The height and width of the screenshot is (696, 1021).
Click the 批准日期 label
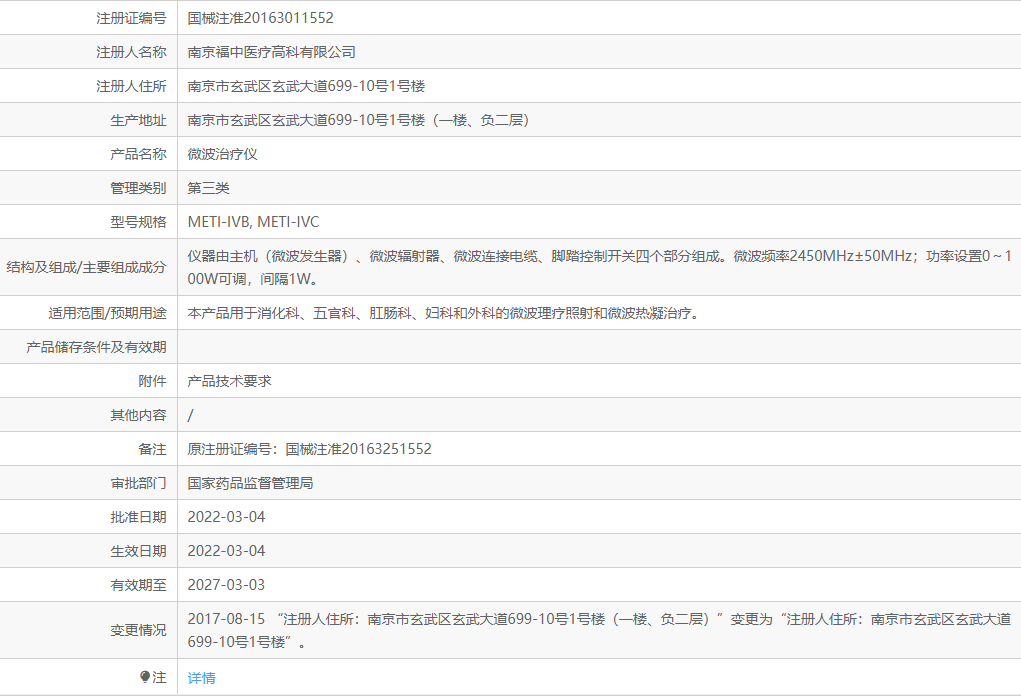click(x=139, y=517)
